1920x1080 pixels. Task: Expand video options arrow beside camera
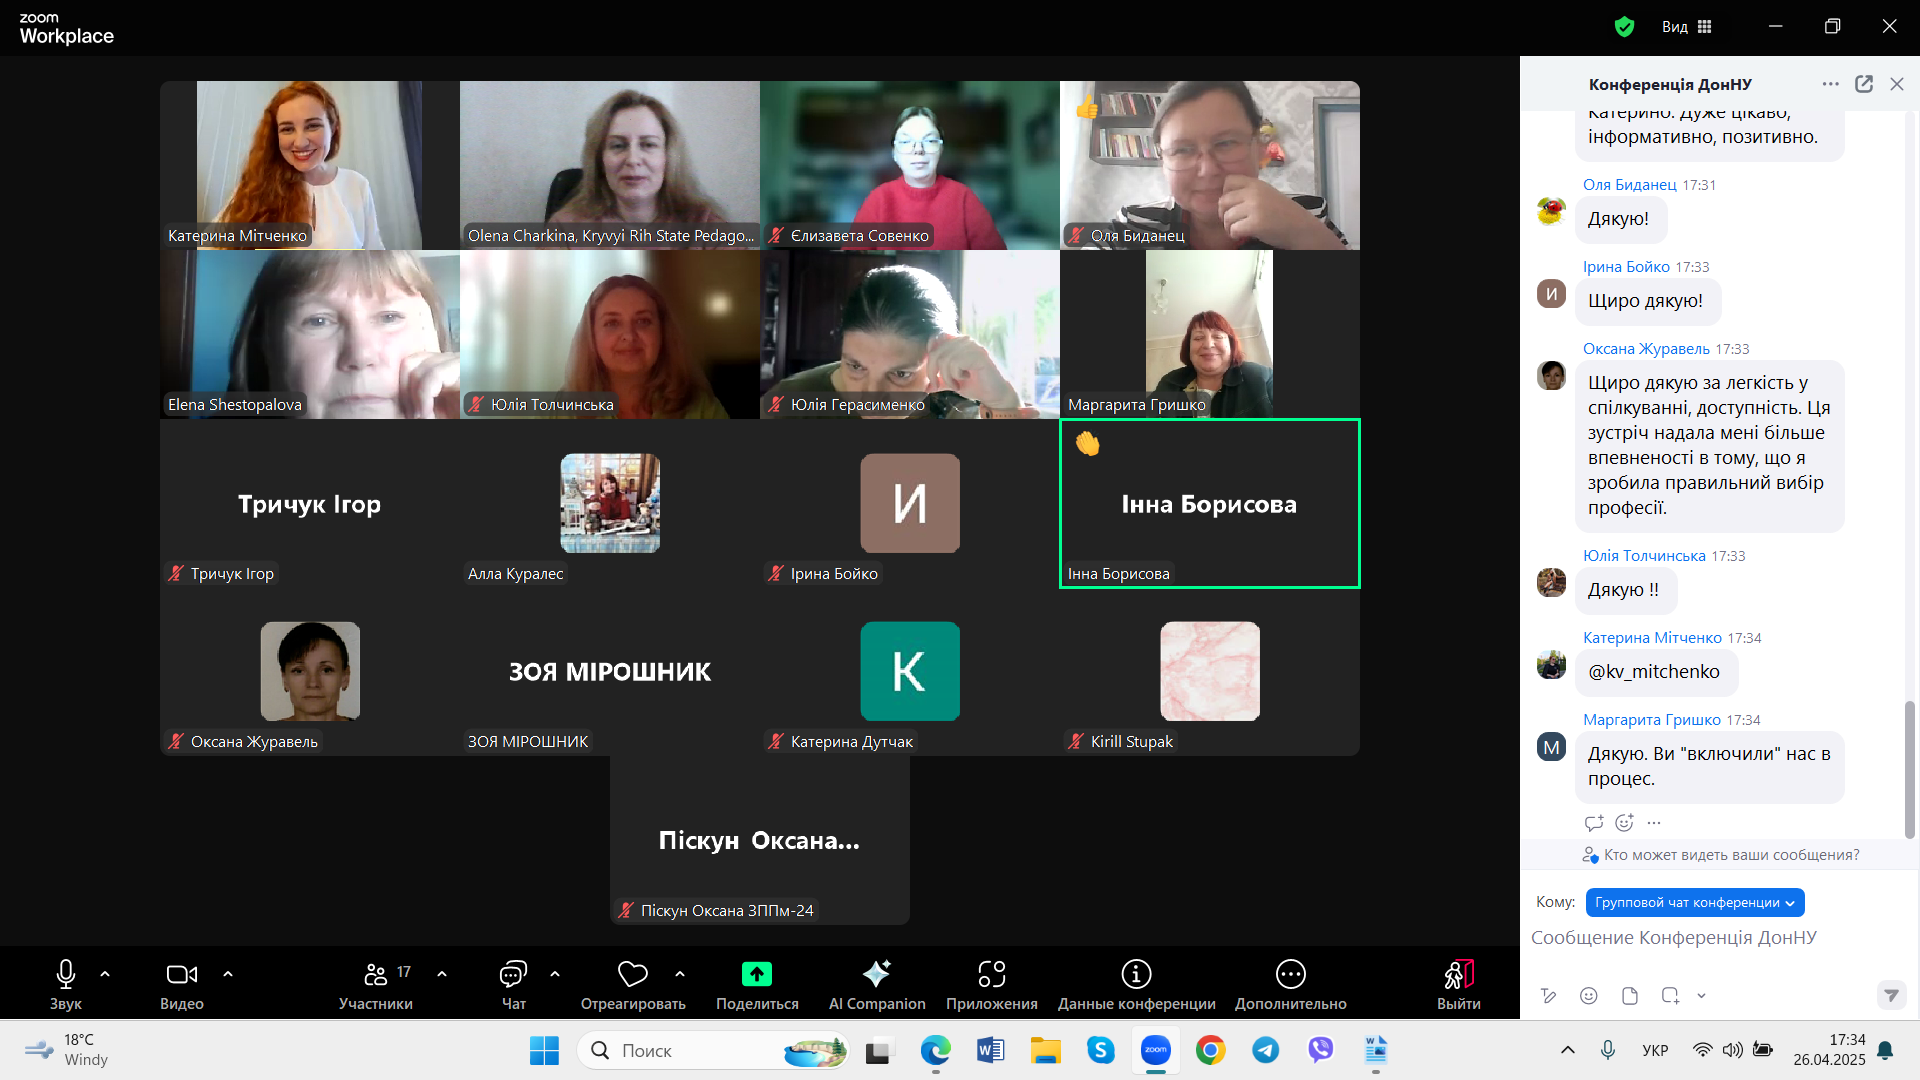228,974
